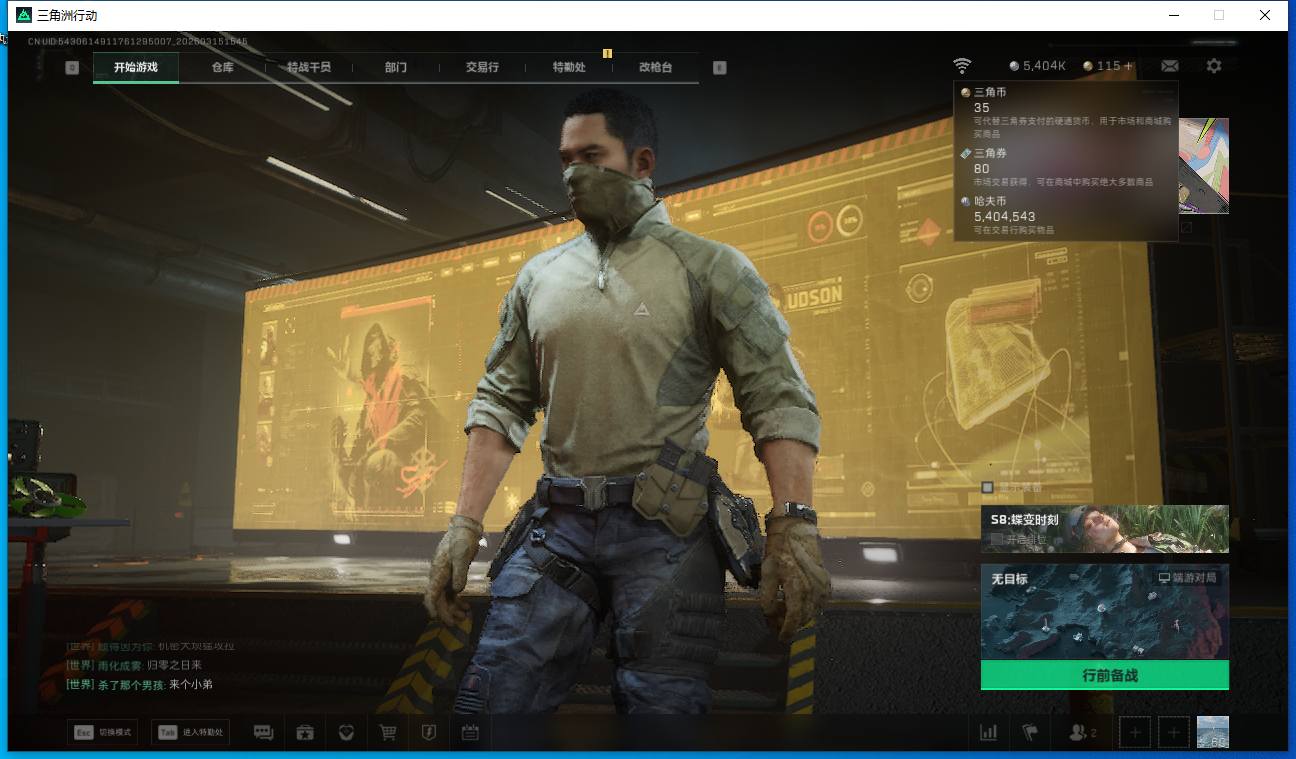The image size is (1296, 759).
Task: Open the 特勤处 tab
Action: pyautogui.click(x=569, y=67)
